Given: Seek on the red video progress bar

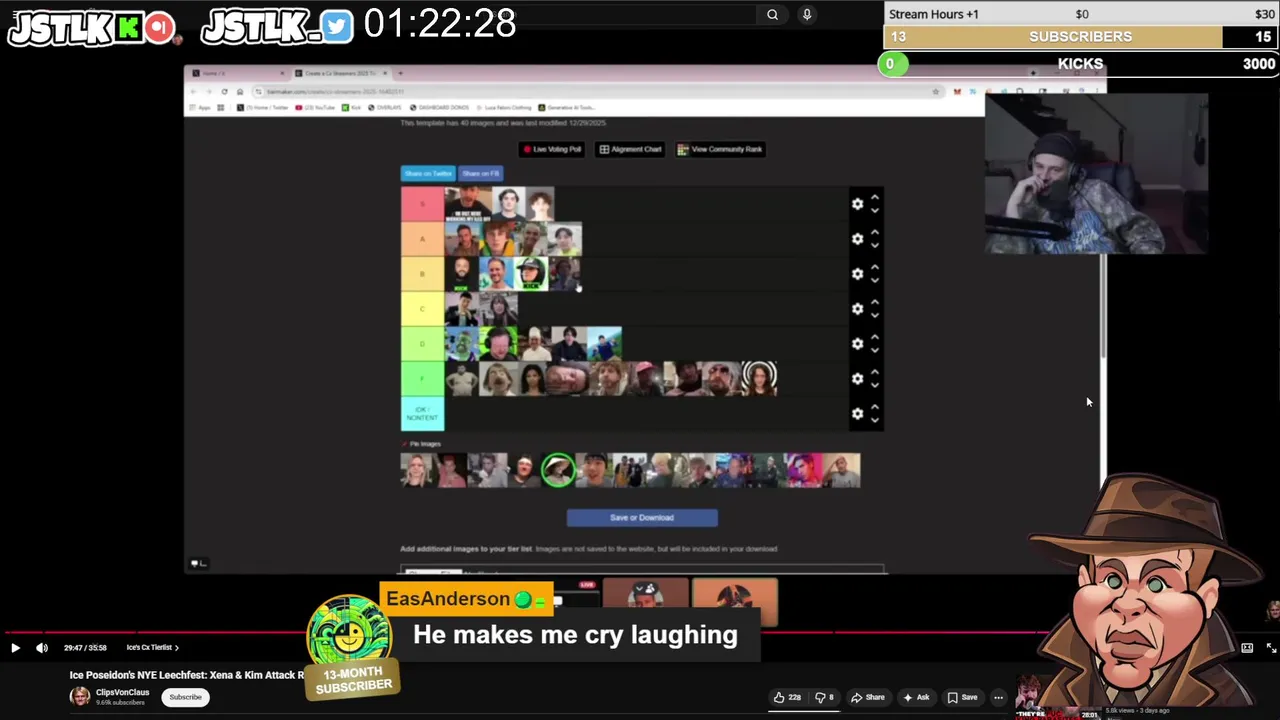Looking at the screenshot, I should tap(640, 632).
